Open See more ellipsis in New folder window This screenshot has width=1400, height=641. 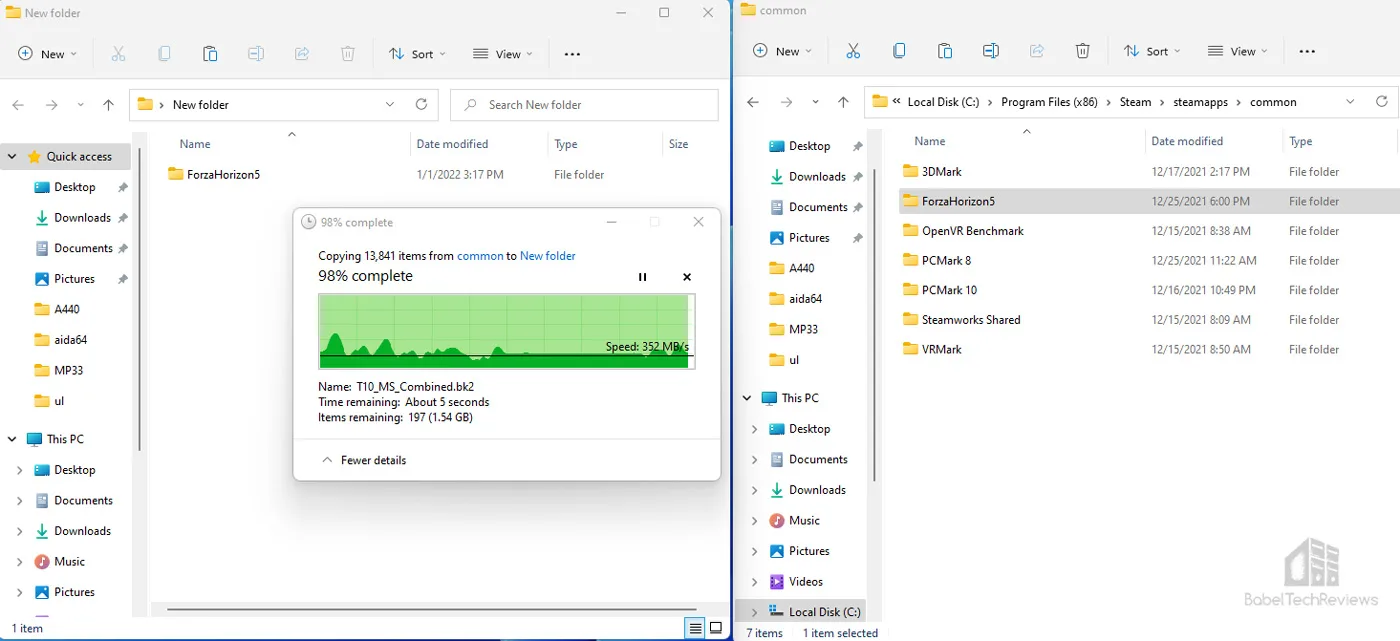(572, 54)
